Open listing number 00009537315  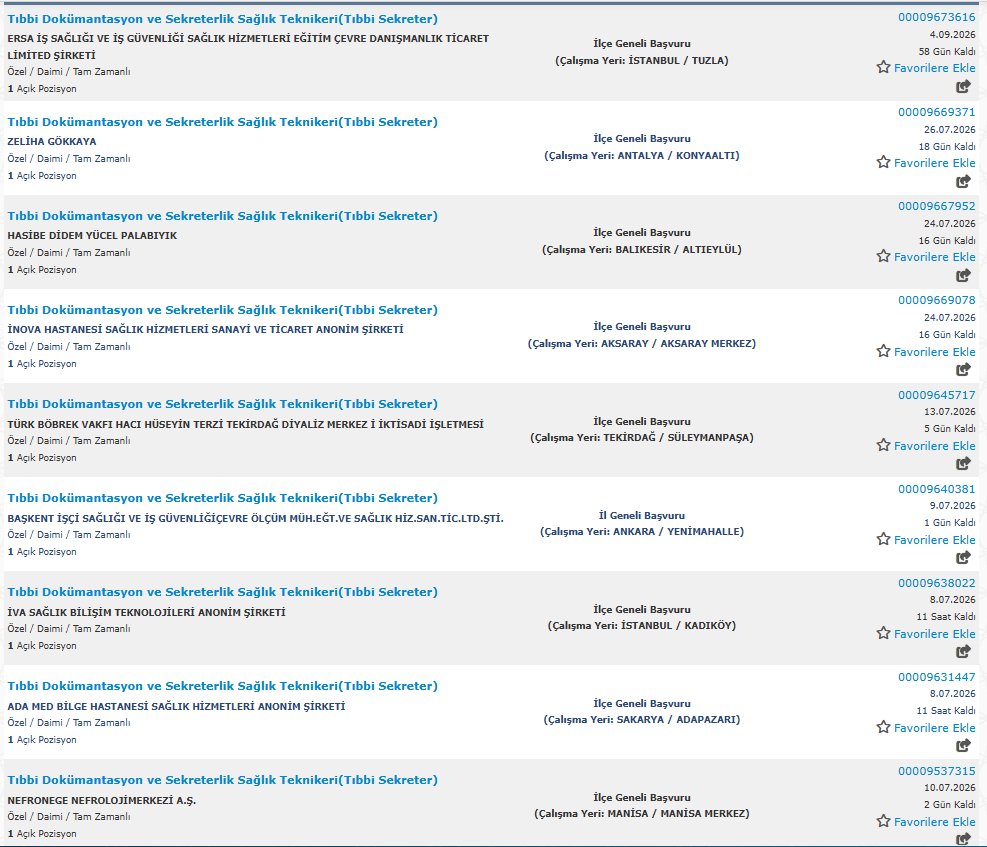[x=937, y=771]
